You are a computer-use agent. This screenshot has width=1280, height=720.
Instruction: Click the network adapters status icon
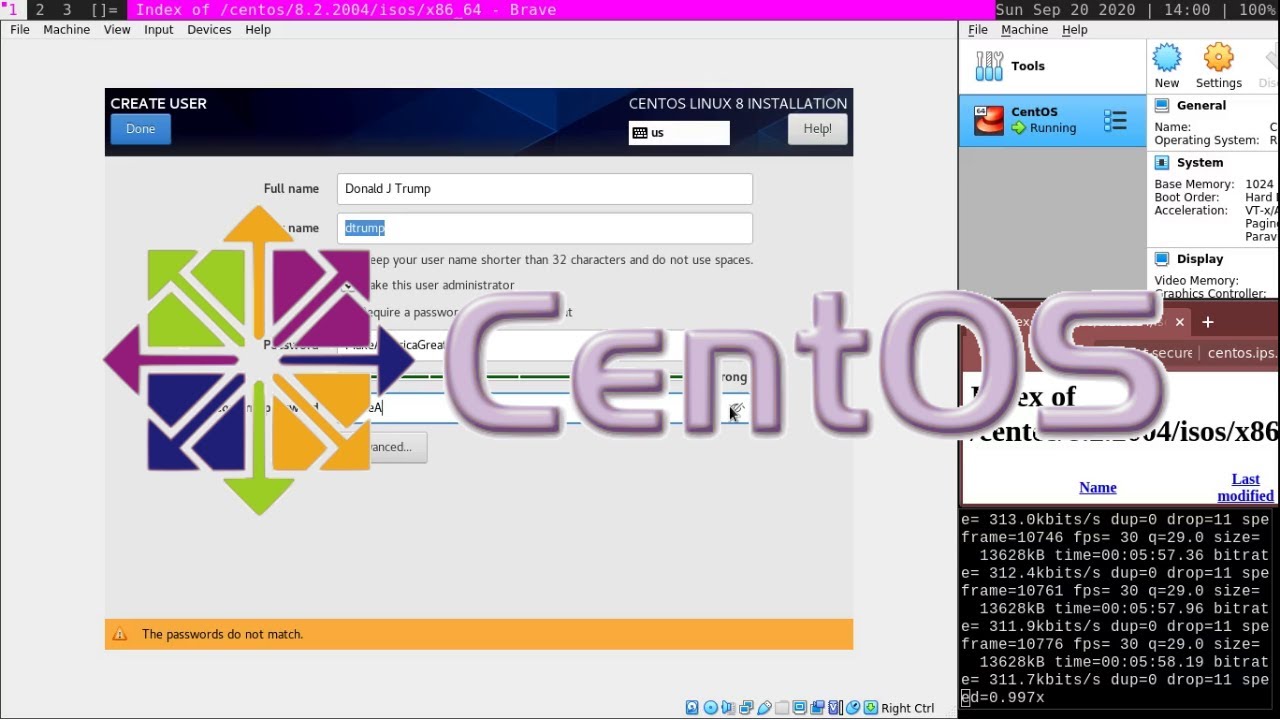pos(746,708)
